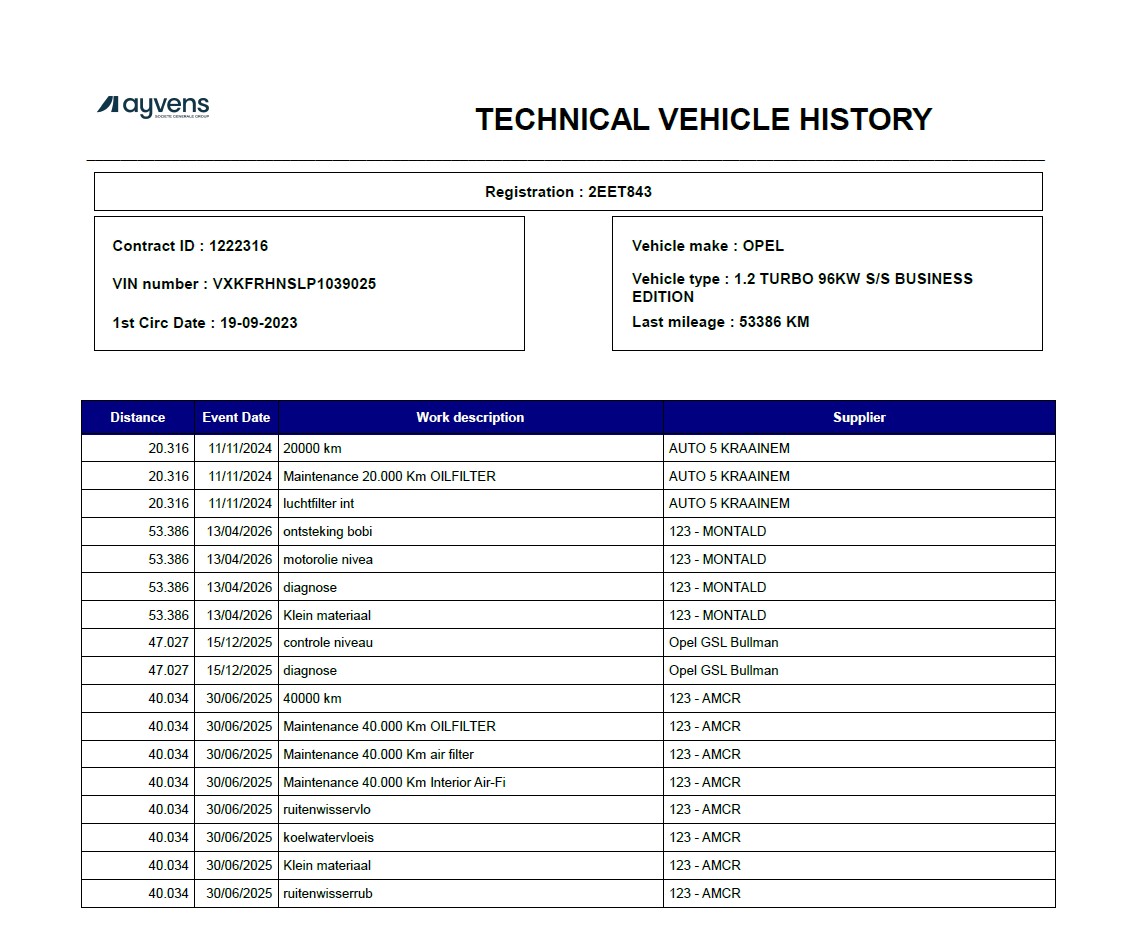This screenshot has height=944, width=1134.
Task: Click the Ayvens logo
Action: click(x=153, y=107)
